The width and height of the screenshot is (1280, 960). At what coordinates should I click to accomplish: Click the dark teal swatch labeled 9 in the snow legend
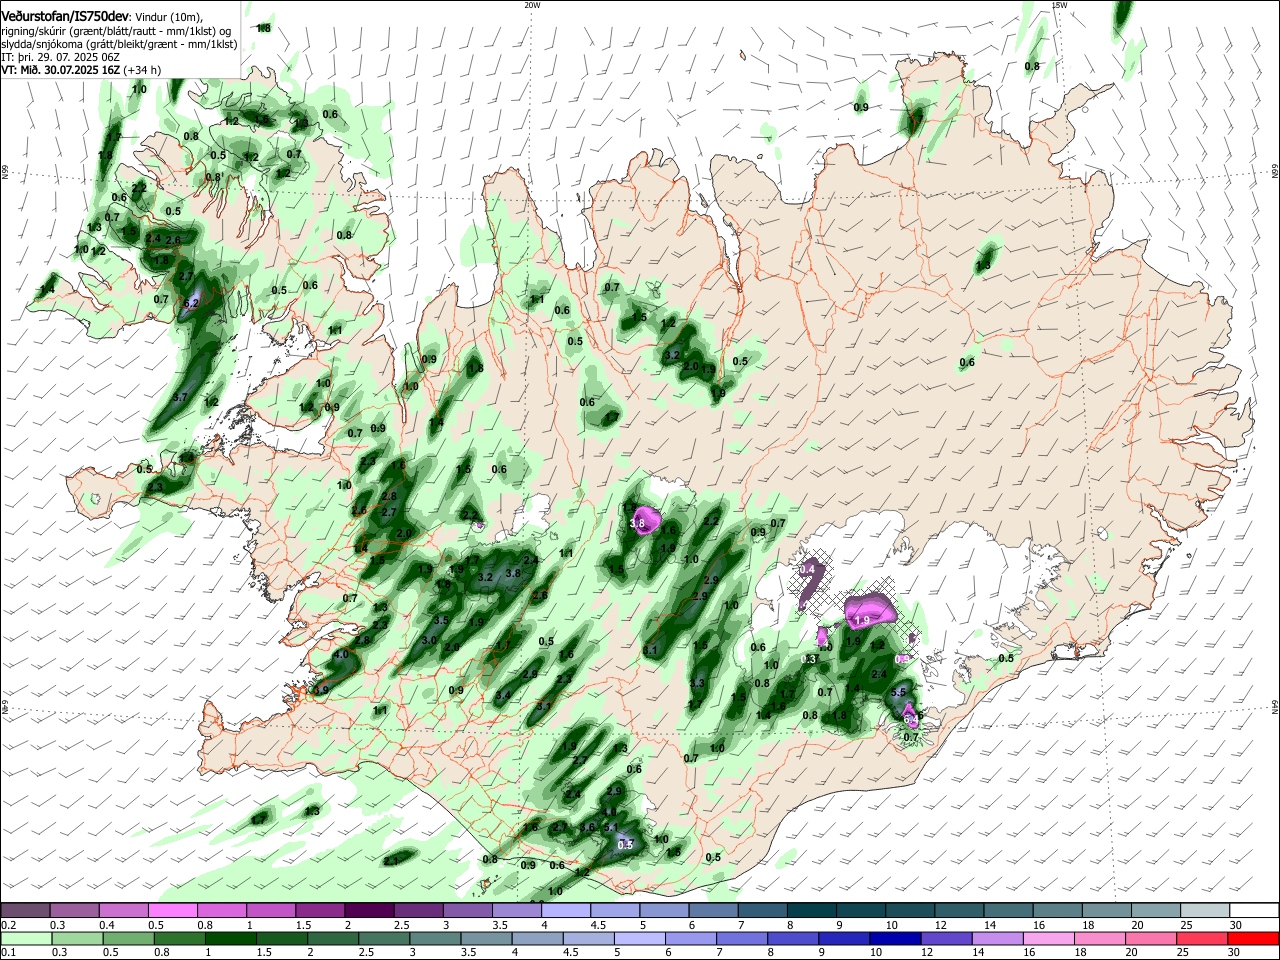click(860, 910)
